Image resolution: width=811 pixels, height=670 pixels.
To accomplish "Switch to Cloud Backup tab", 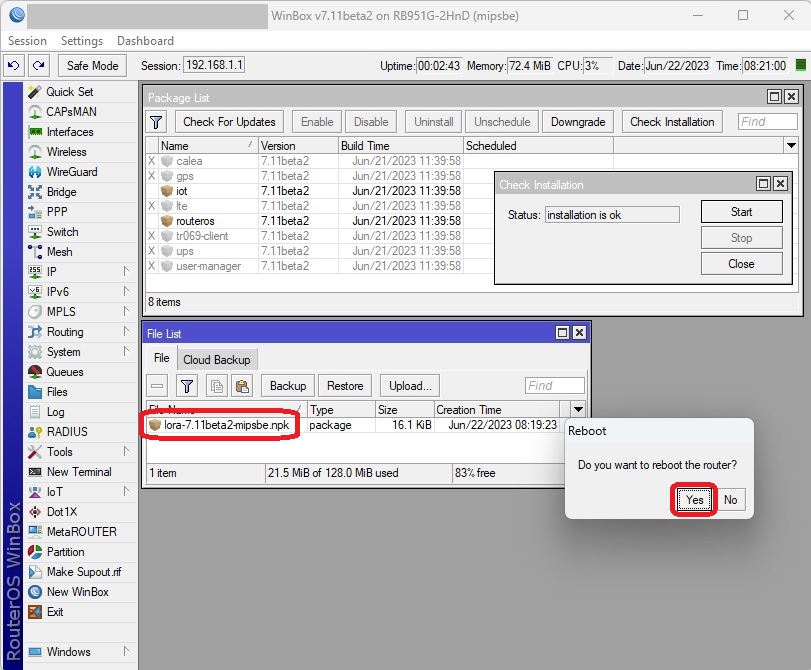I will [217, 360].
